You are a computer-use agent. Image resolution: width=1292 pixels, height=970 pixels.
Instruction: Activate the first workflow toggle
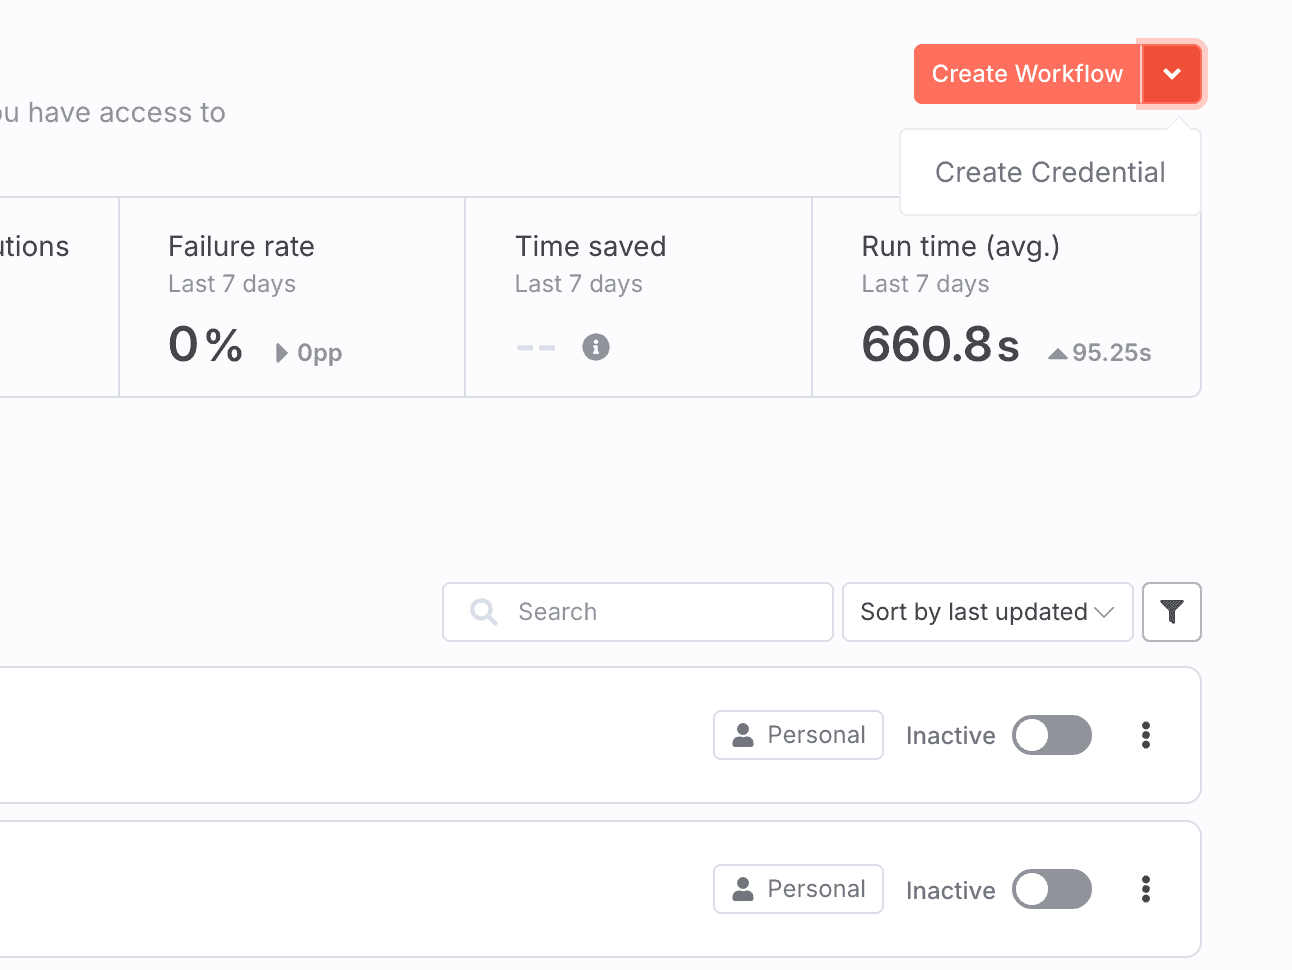coord(1051,735)
